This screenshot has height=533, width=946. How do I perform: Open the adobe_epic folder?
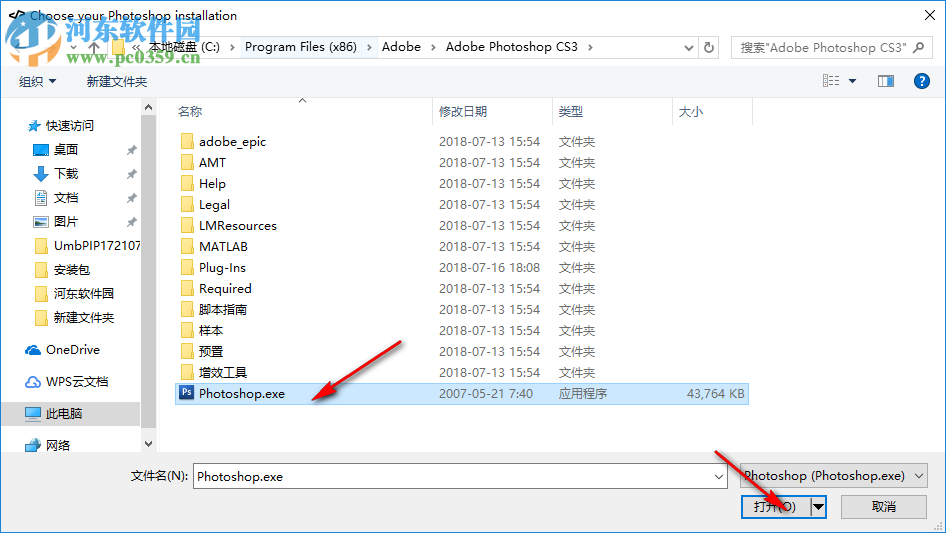232,142
